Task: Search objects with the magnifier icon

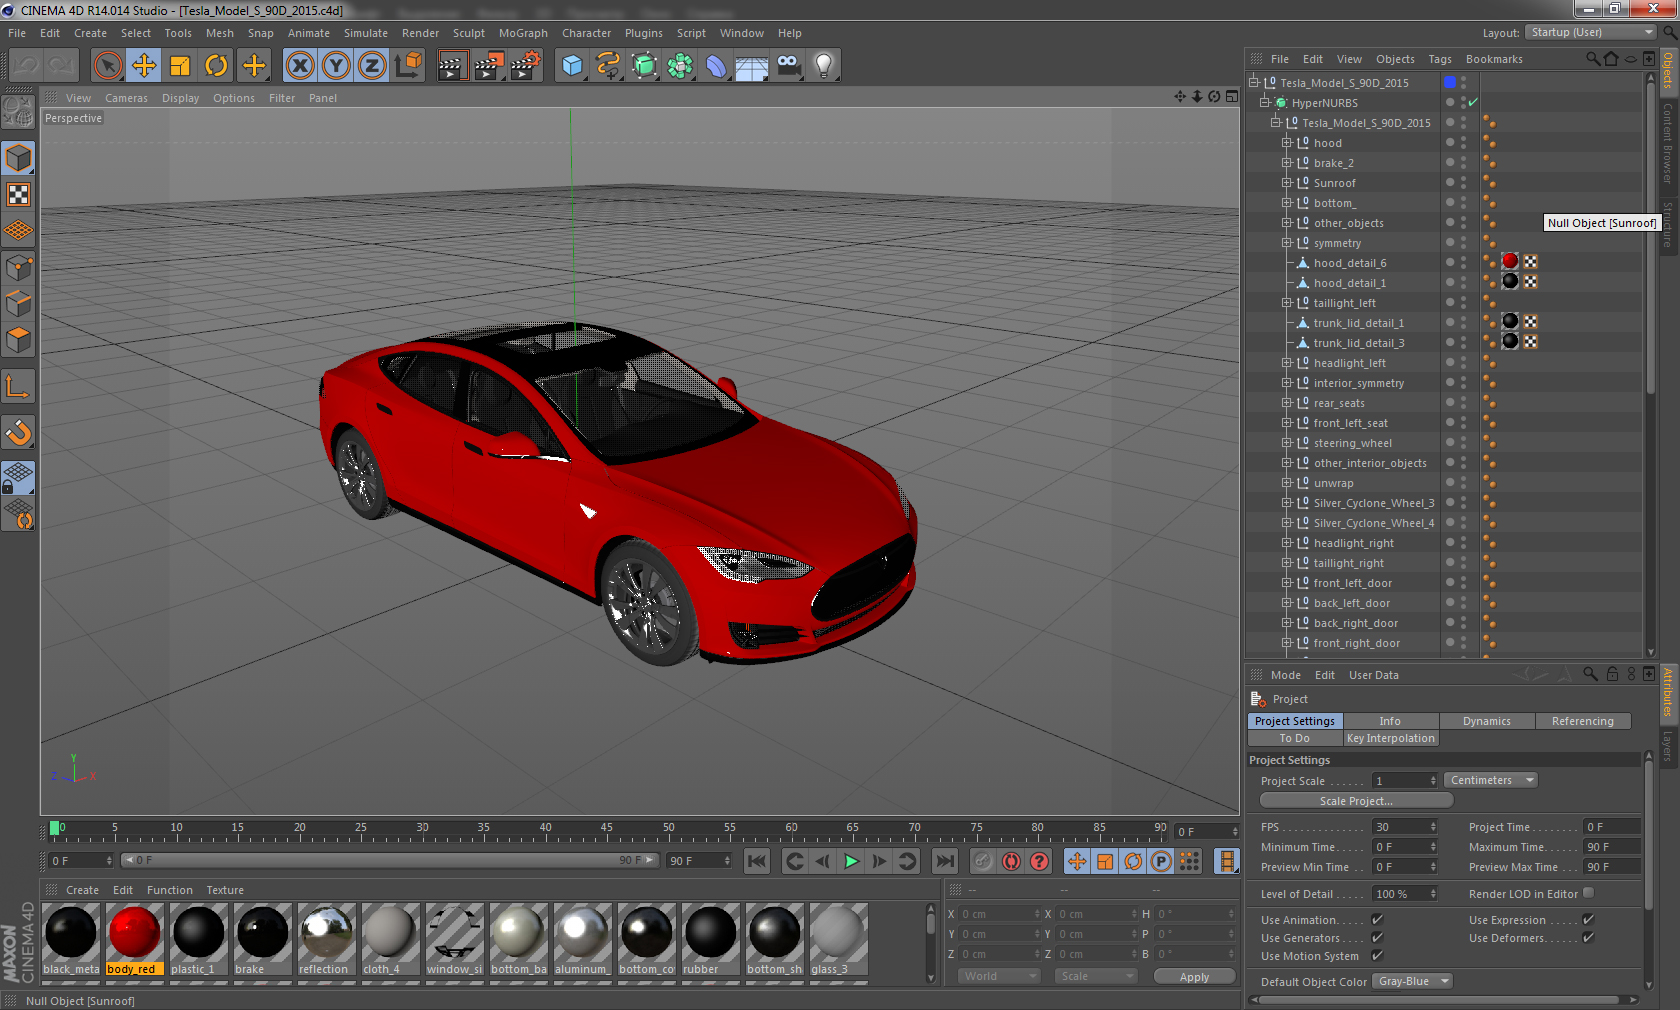Action: tap(1593, 59)
